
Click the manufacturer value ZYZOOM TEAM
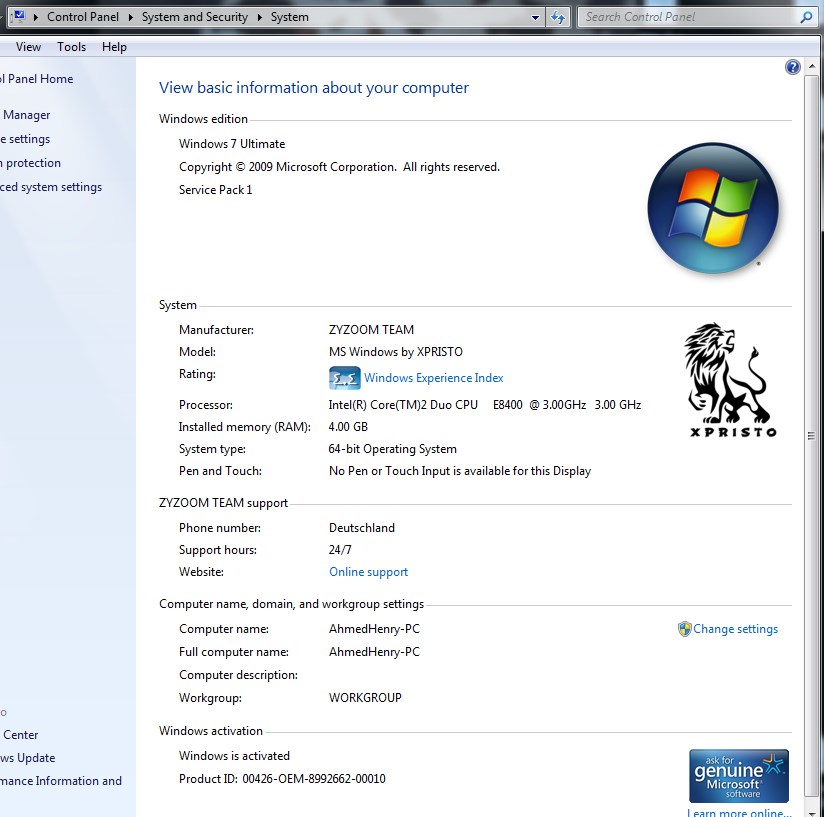371,329
